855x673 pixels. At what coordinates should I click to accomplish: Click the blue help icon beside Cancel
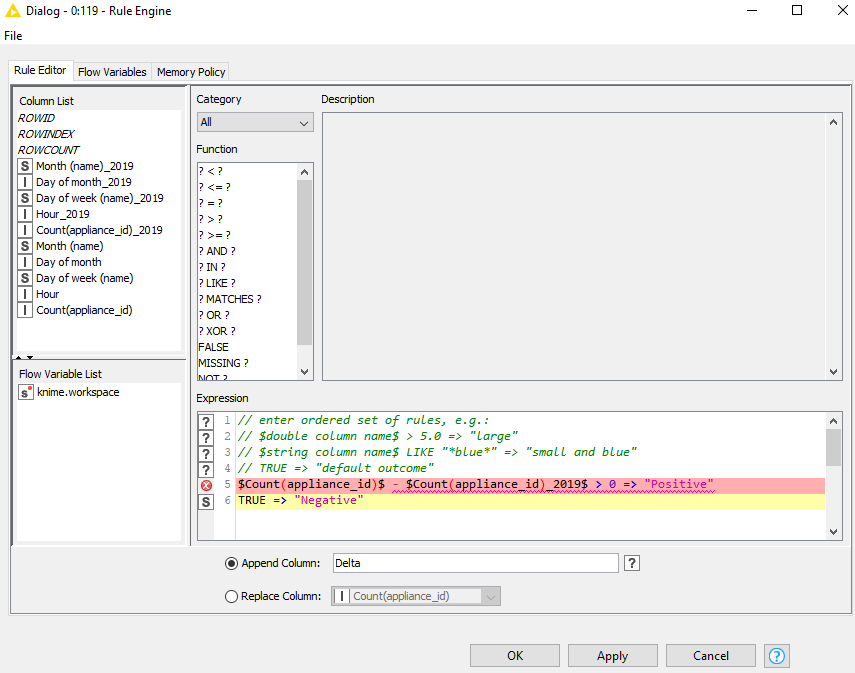776,656
